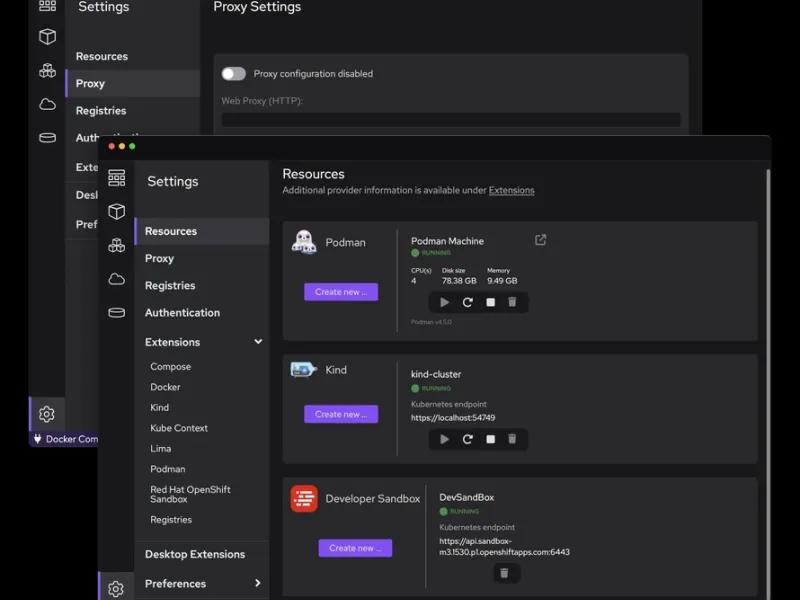Open the dashboard icon in front window sidebar

[116, 178]
